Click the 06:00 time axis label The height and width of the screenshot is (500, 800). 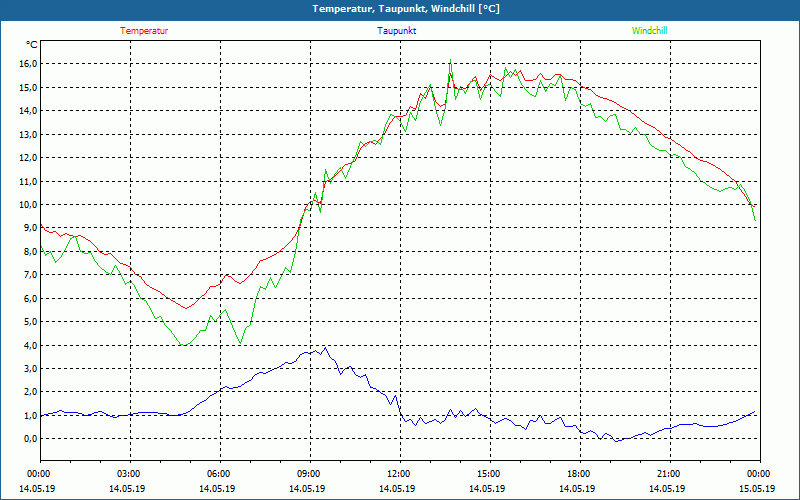(x=218, y=474)
